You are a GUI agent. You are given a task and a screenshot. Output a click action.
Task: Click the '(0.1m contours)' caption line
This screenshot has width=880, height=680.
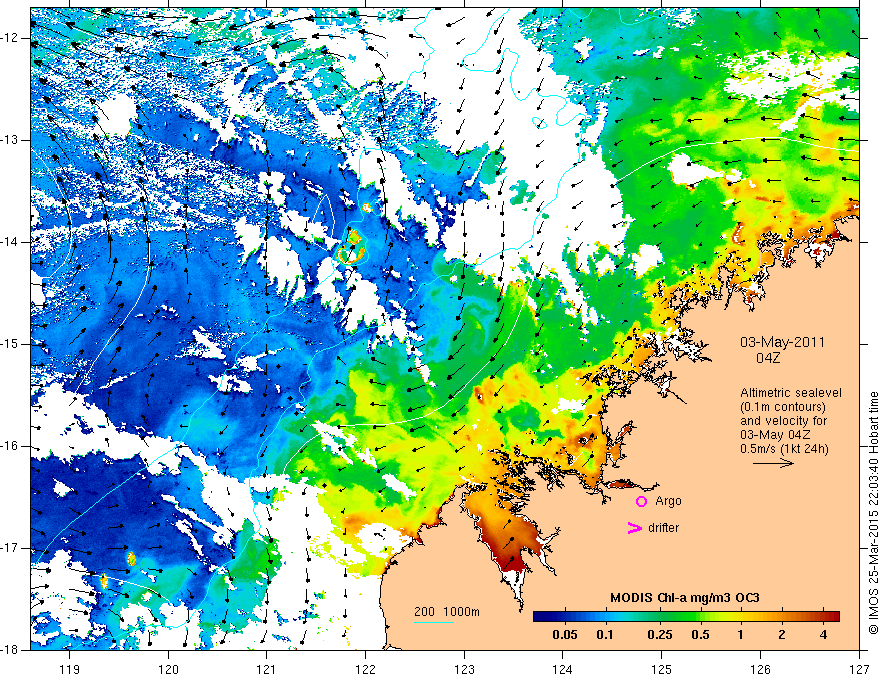point(783,407)
